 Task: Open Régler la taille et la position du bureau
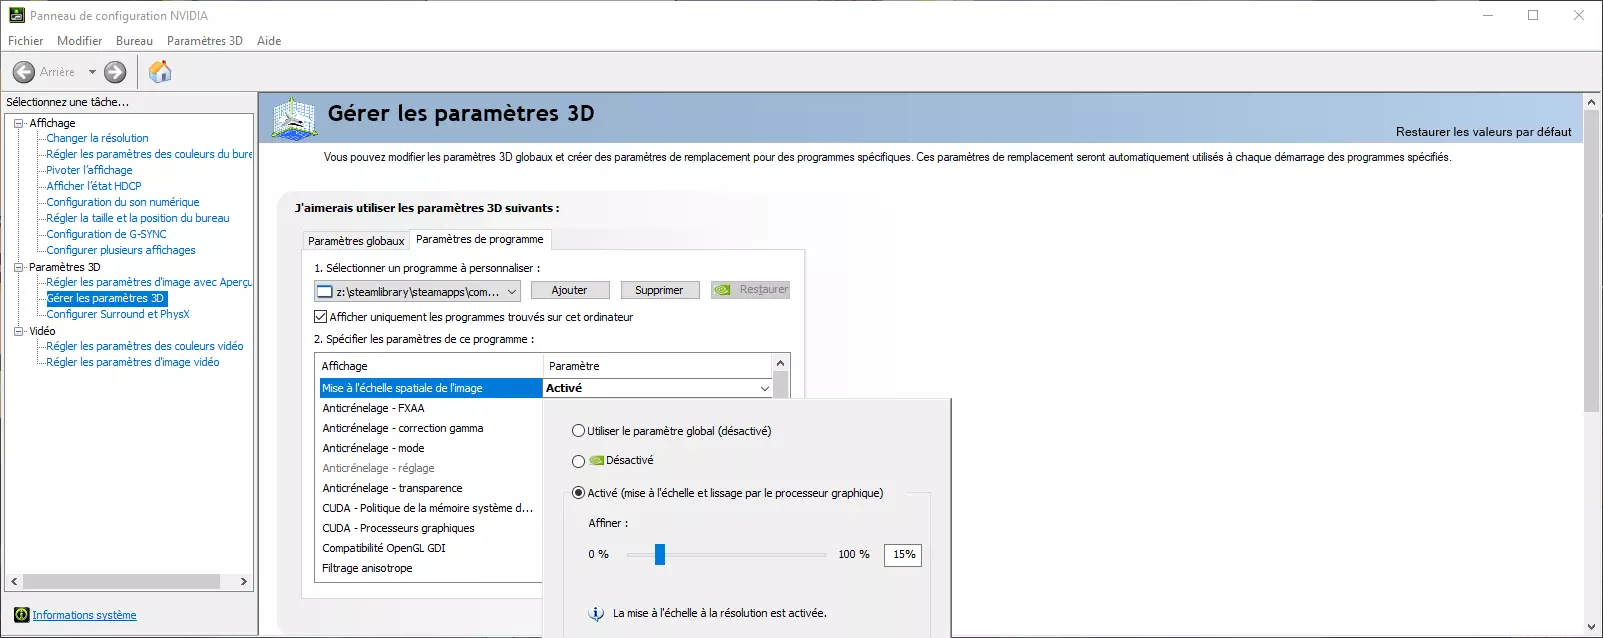coord(138,218)
